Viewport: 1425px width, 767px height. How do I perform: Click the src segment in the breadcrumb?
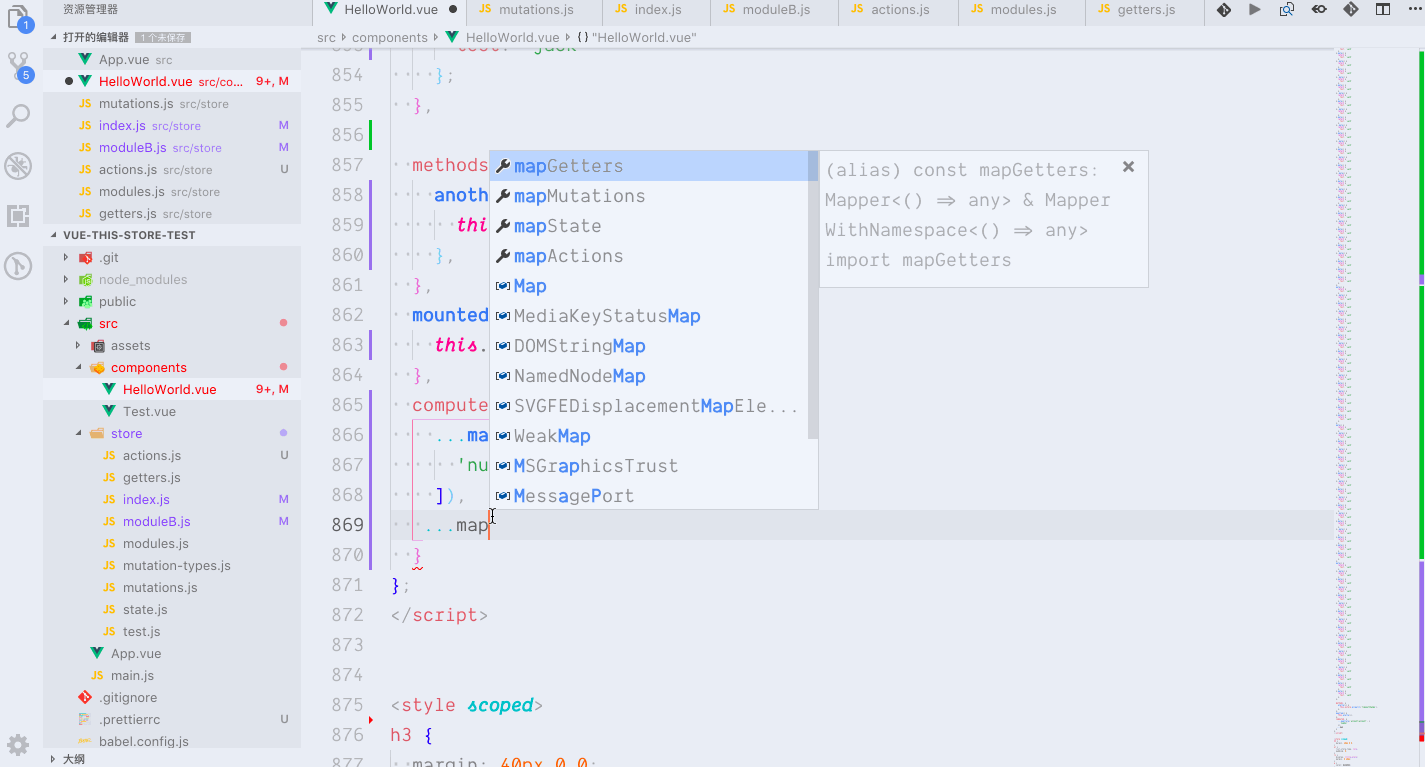[x=326, y=37]
